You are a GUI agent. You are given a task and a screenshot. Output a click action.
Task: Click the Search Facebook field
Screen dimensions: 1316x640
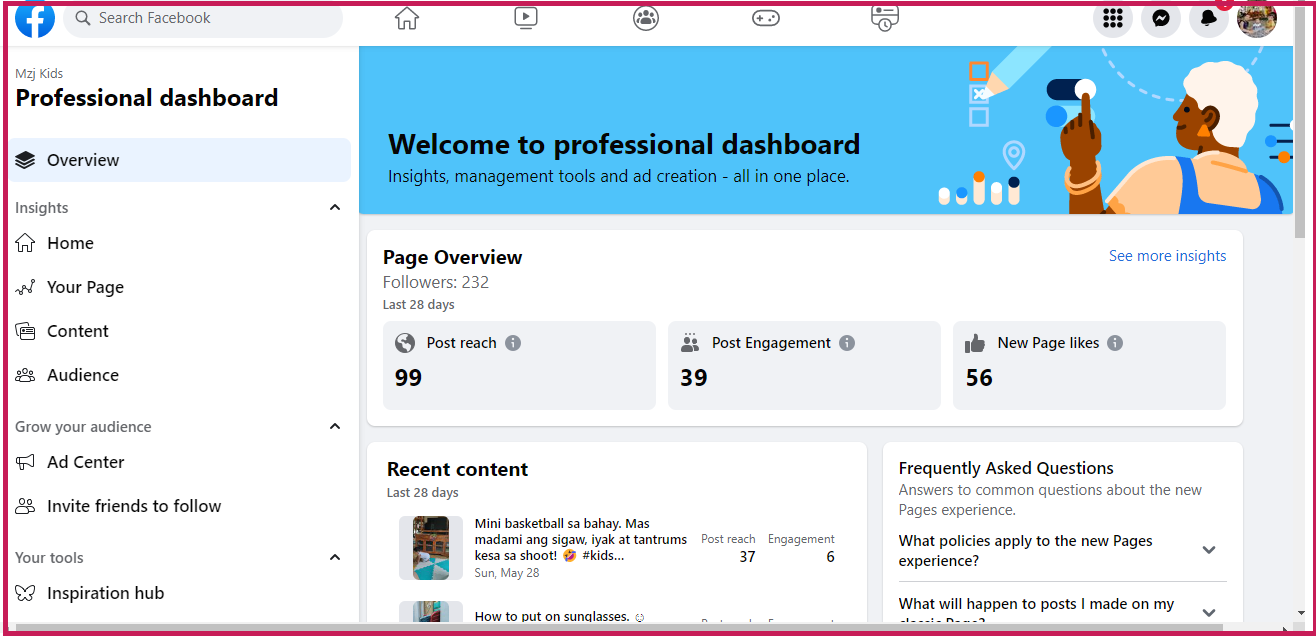(x=203, y=18)
